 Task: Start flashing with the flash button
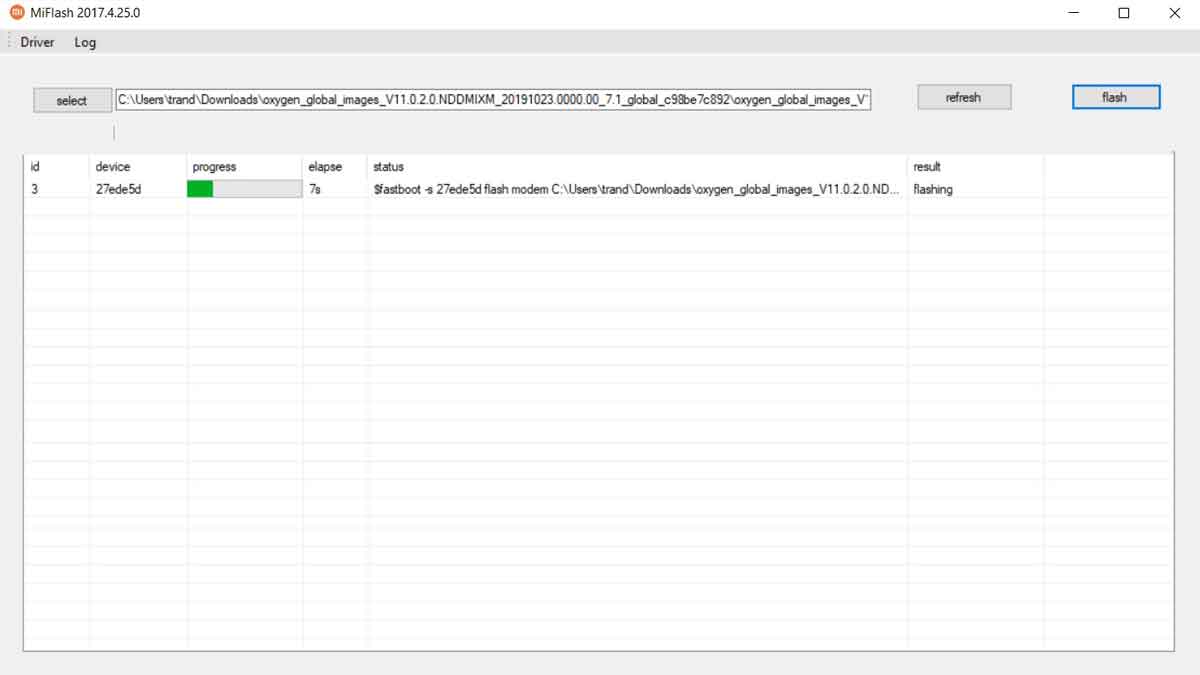1115,97
